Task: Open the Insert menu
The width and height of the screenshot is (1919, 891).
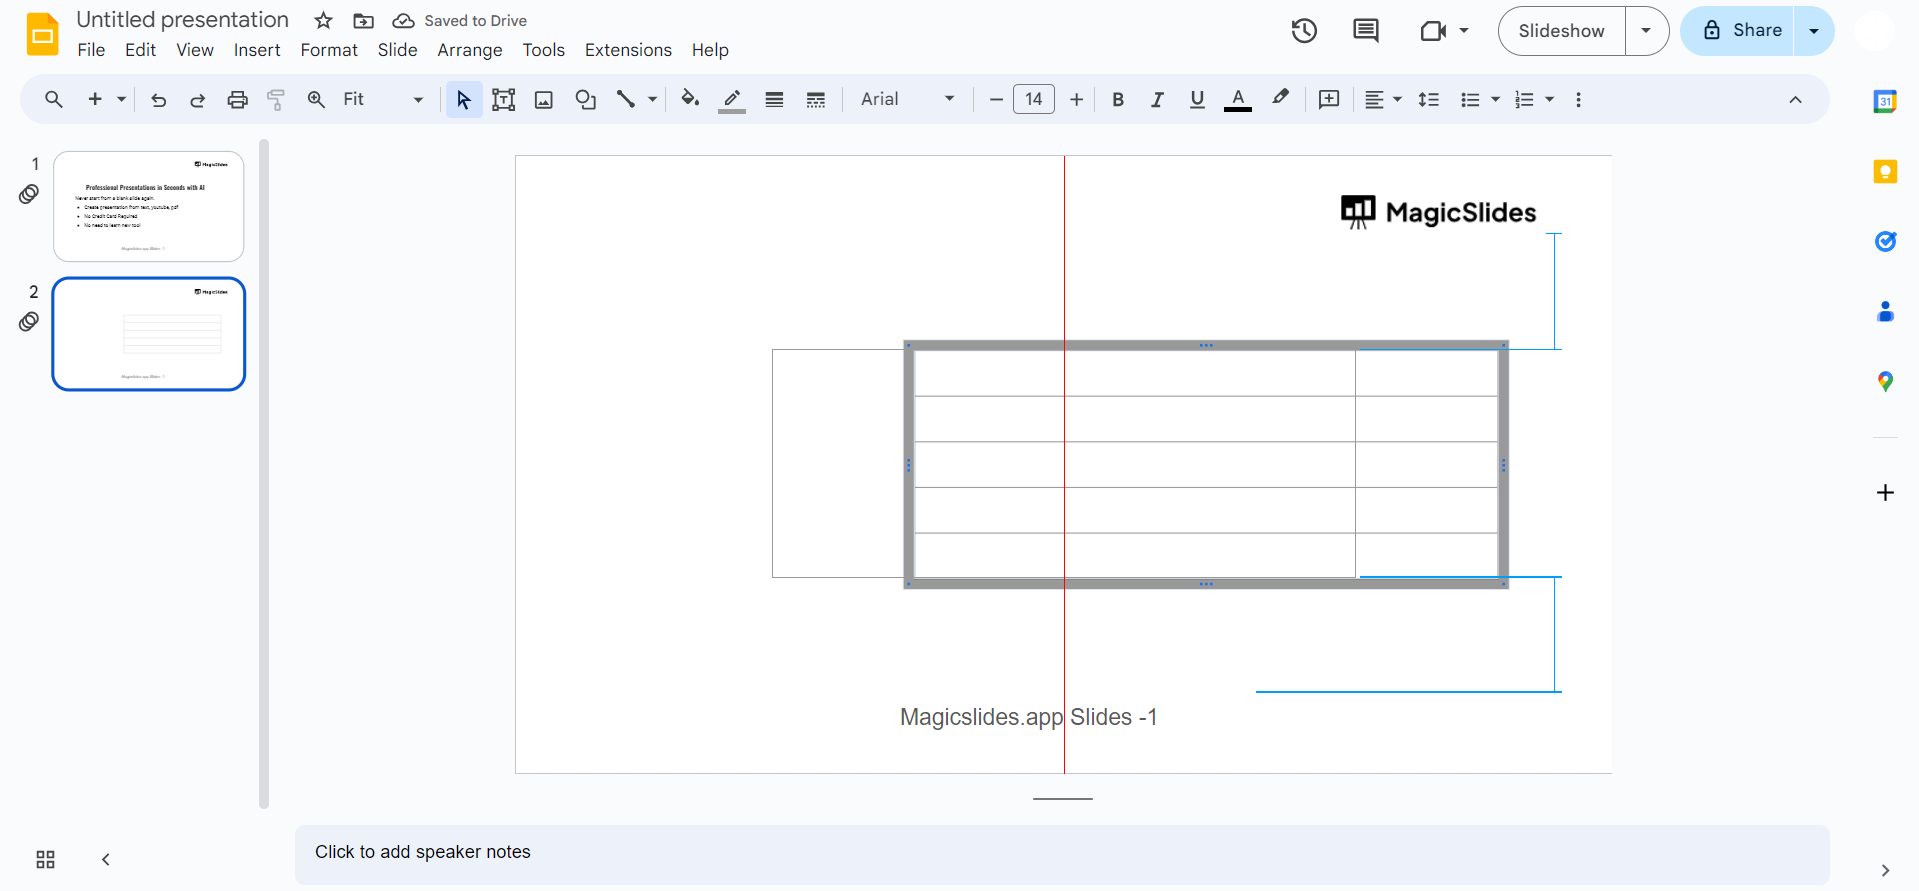Action: (257, 50)
